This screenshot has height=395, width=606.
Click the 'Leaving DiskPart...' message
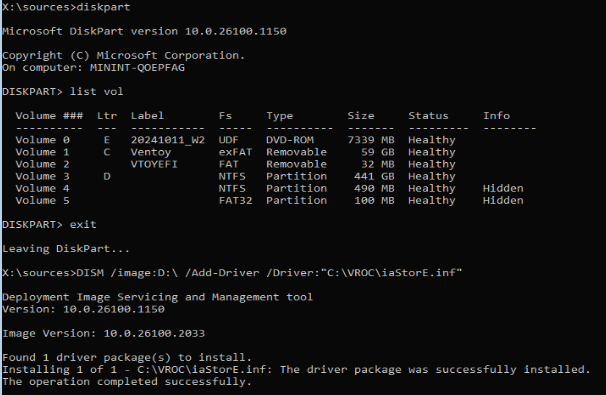tap(66, 249)
